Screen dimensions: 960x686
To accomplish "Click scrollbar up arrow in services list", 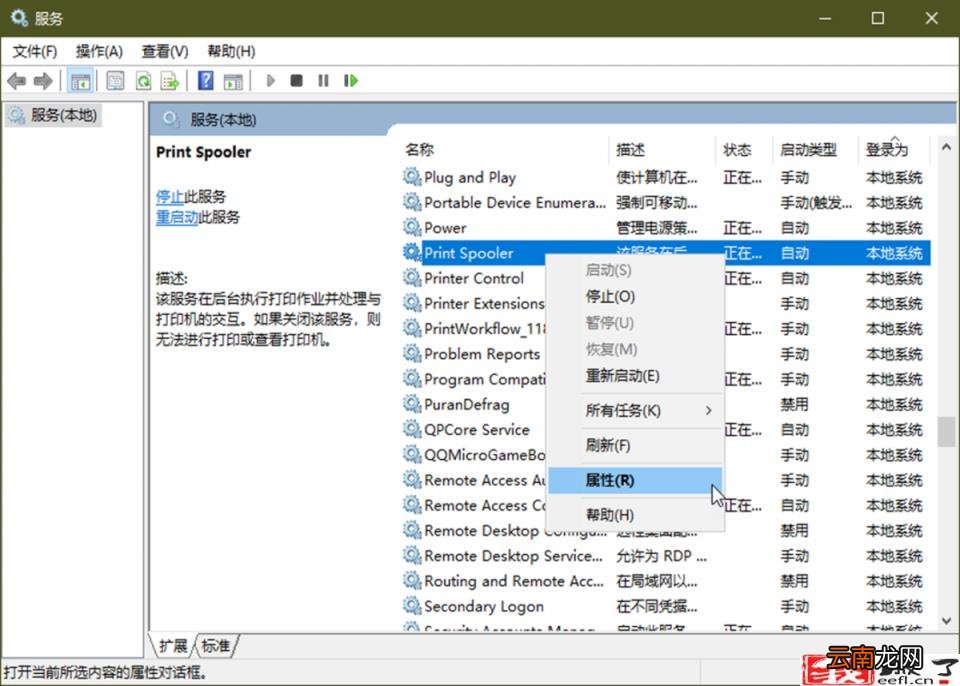I will point(946,147).
